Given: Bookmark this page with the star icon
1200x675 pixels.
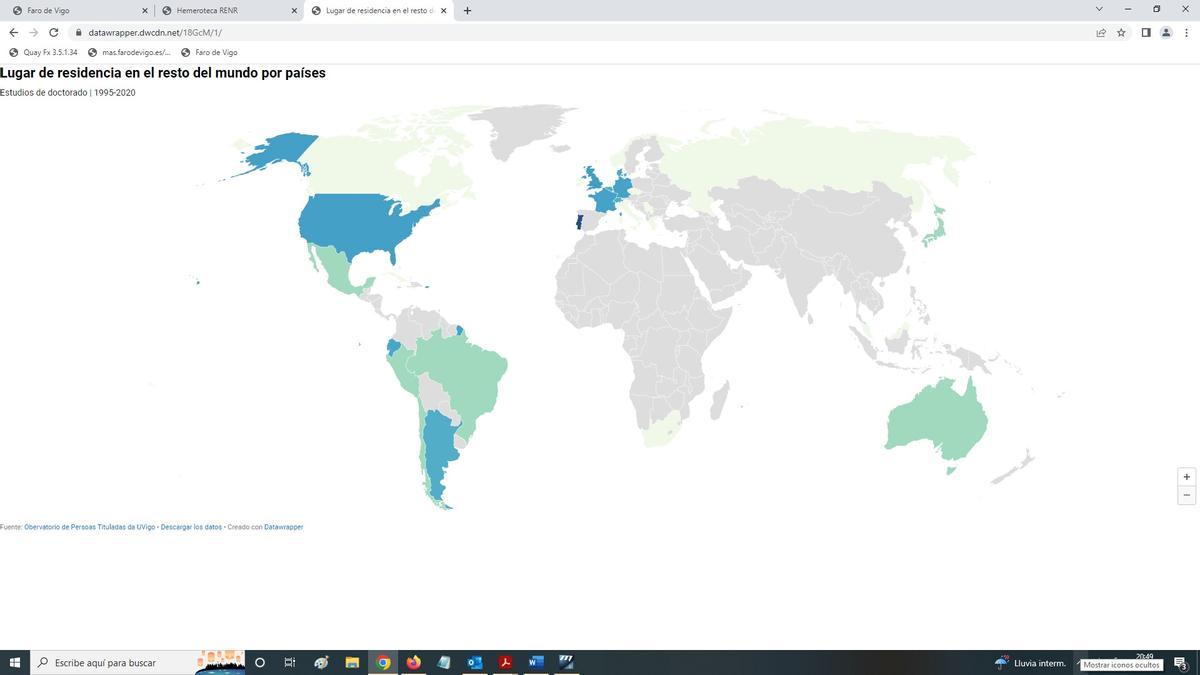Looking at the screenshot, I should click(x=1121, y=32).
